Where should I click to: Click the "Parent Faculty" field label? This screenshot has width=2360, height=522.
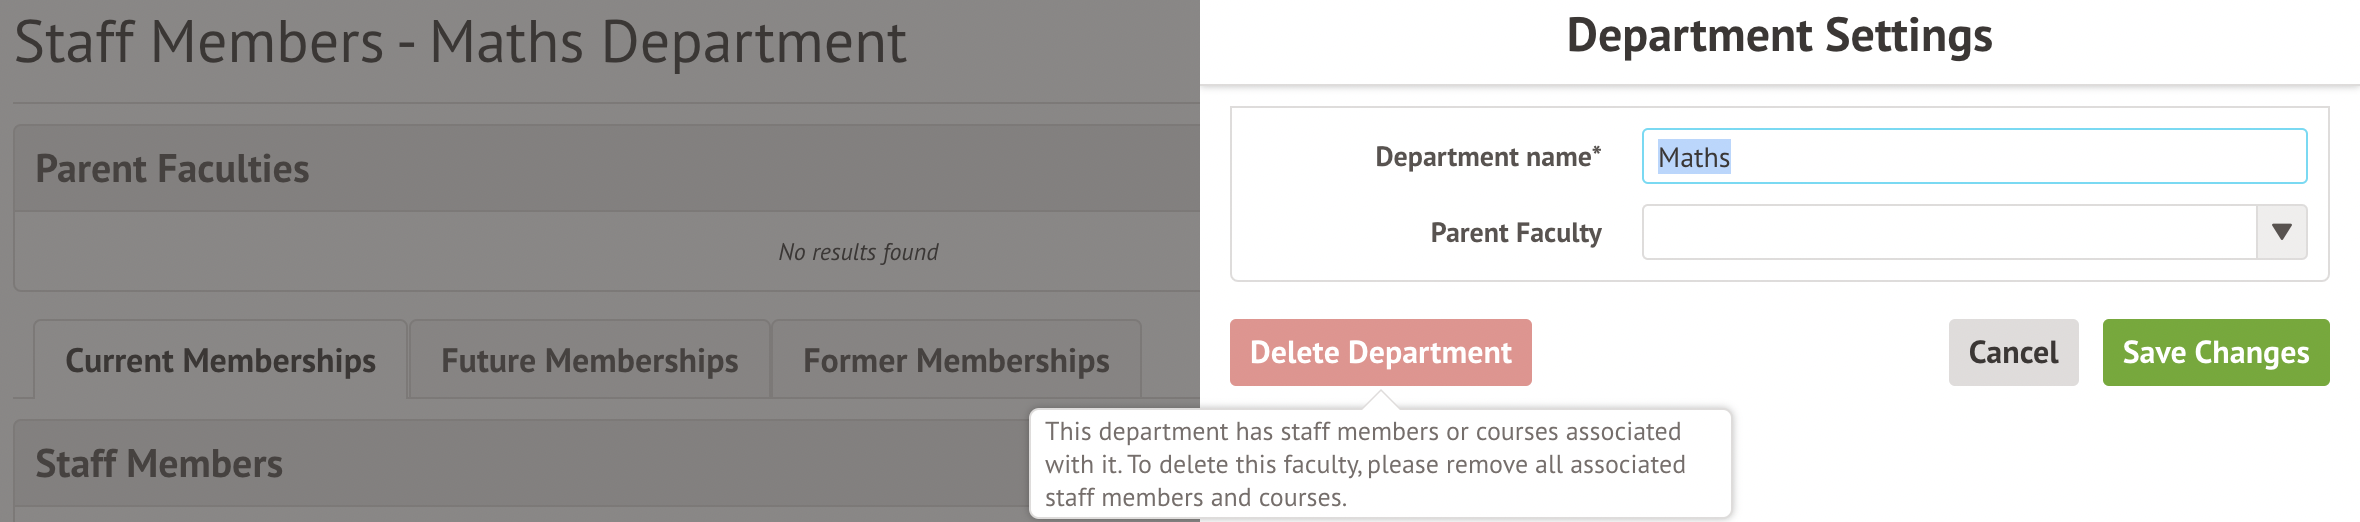click(x=1515, y=233)
